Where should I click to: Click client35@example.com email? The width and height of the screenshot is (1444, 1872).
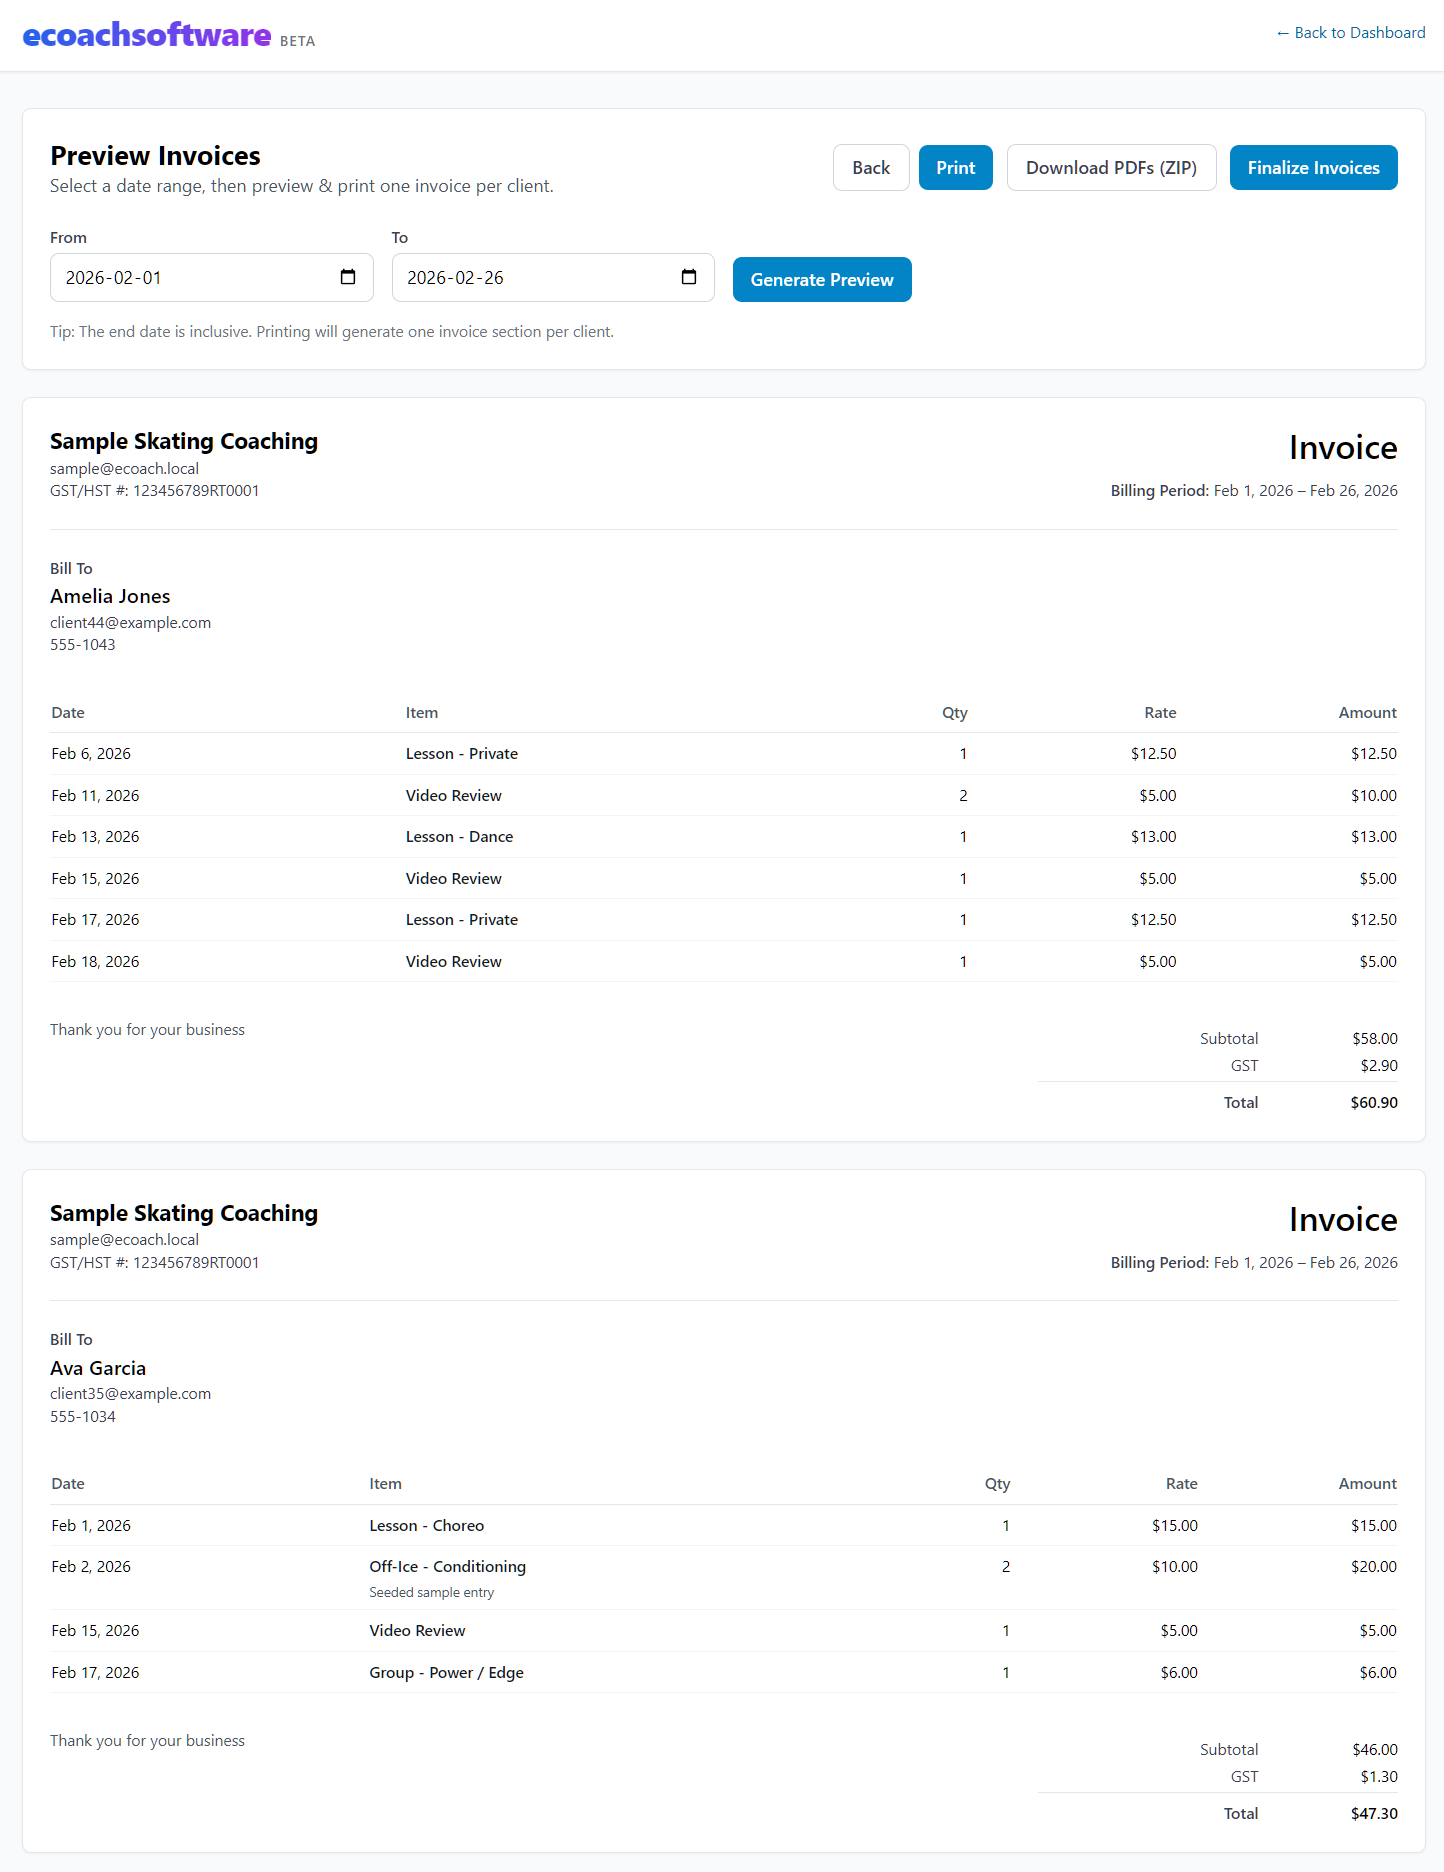coord(130,1394)
